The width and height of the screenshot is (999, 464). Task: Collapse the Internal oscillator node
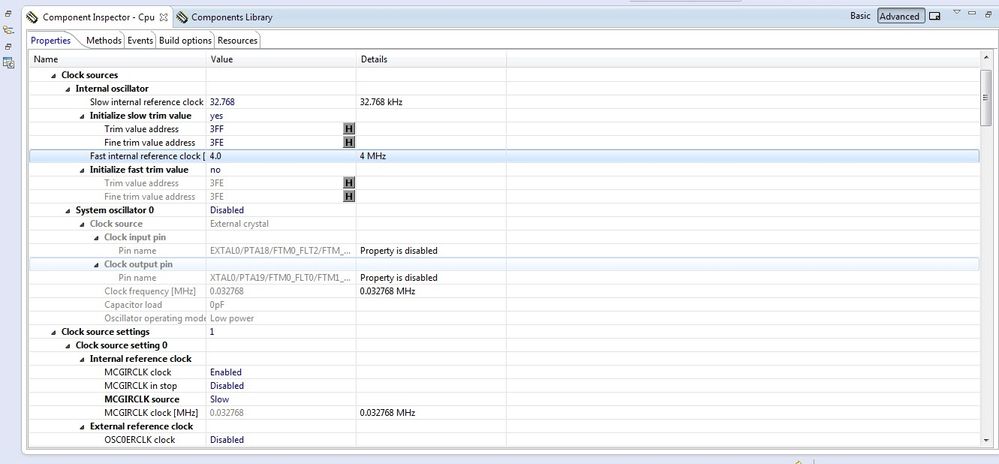coord(68,89)
